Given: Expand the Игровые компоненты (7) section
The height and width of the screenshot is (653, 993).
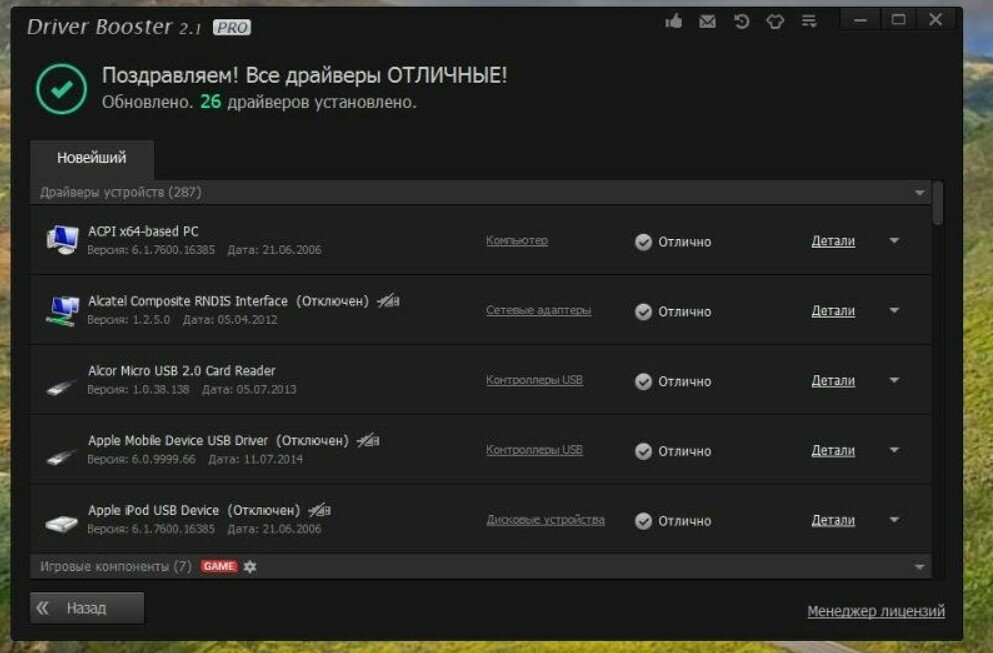Looking at the screenshot, I should (x=920, y=567).
